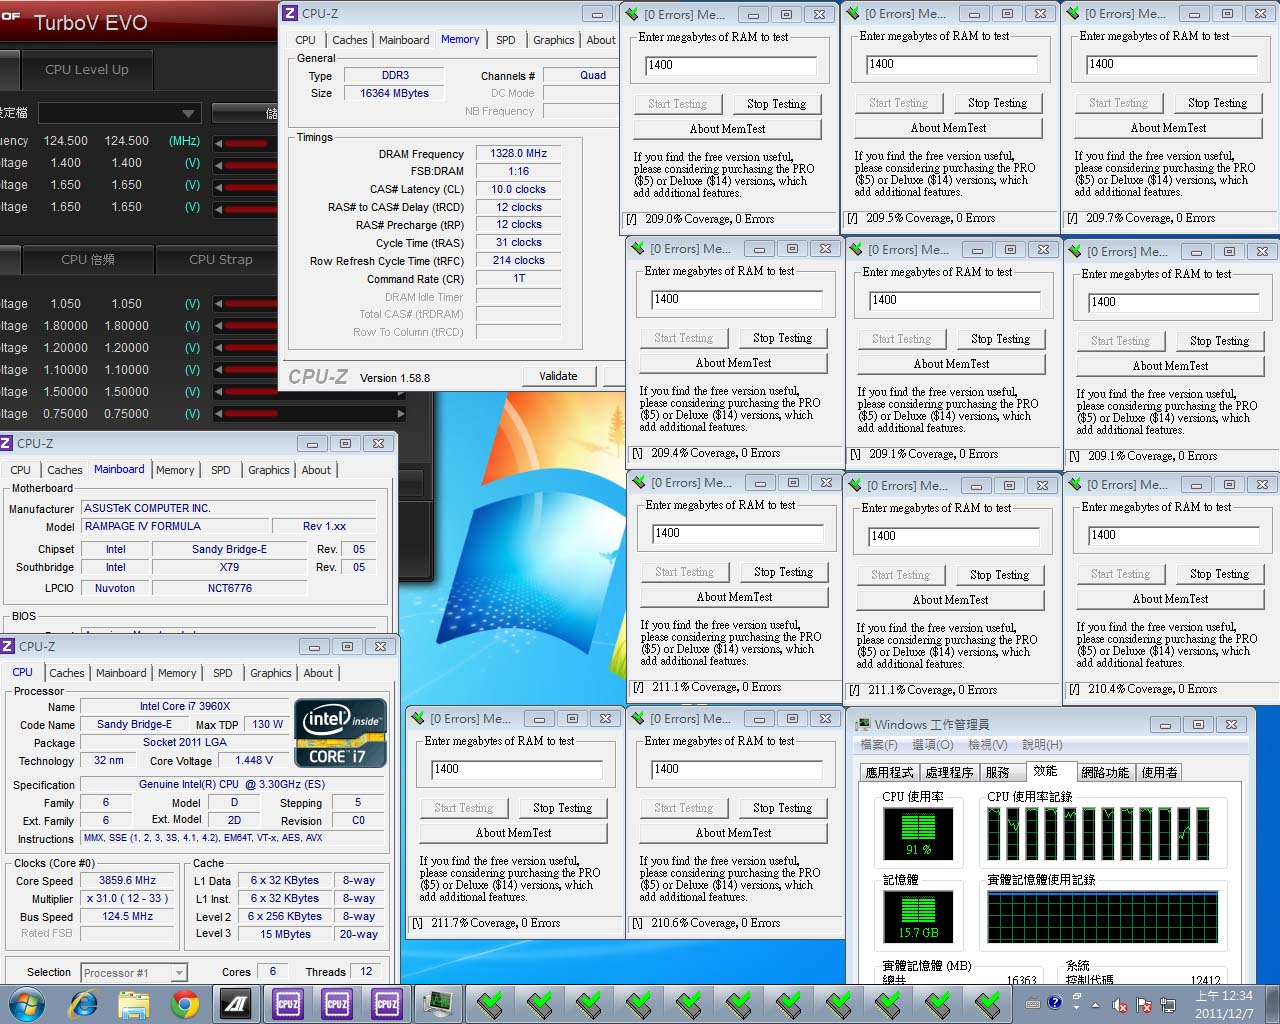Screen dimensions: 1280x1024
Task: Click the Command Rate value 1T
Action: [518, 279]
